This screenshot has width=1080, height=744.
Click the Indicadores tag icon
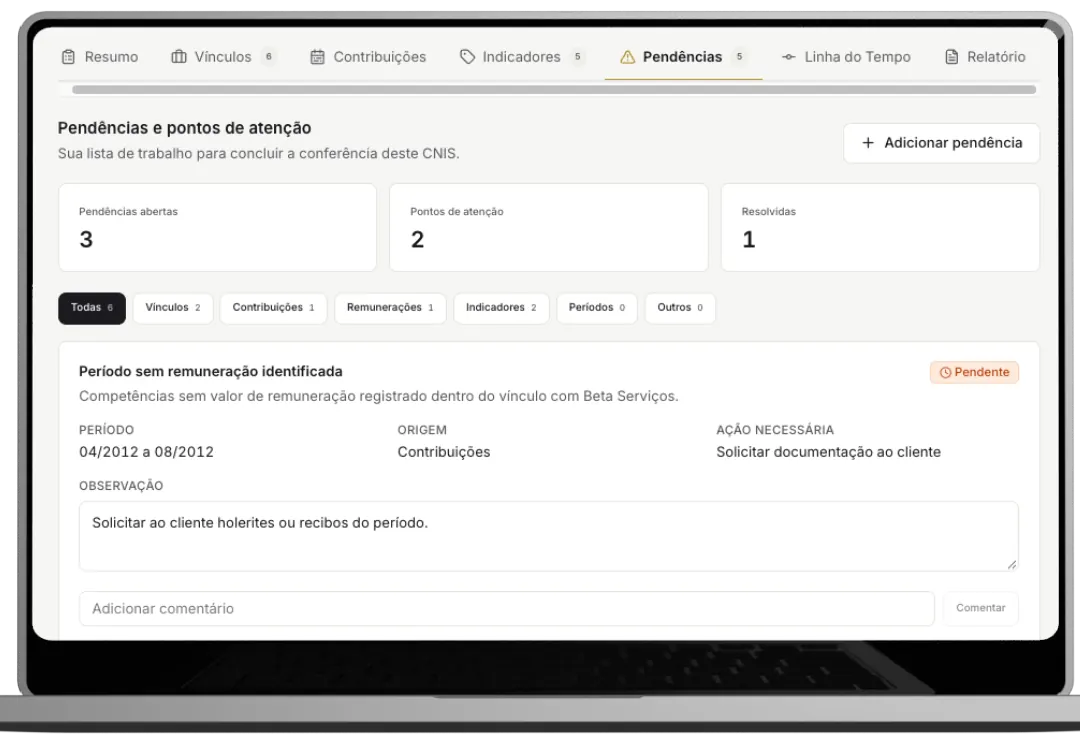click(x=467, y=56)
